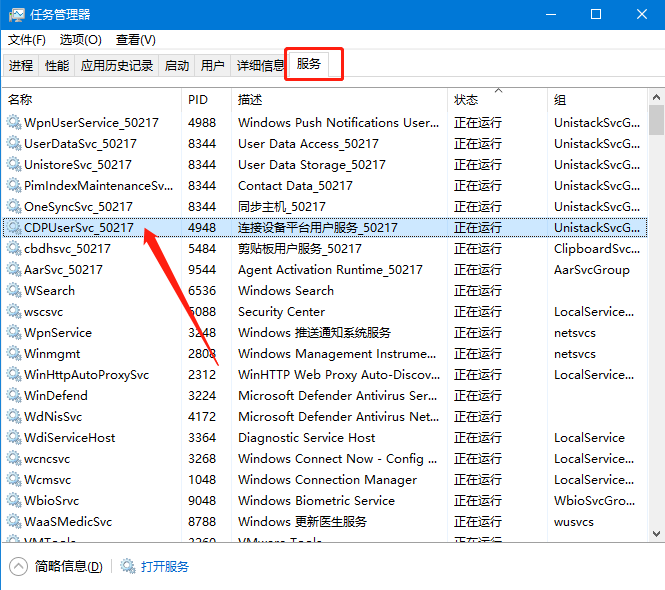This screenshot has height=590, width=665.
Task: Click the gear icon beside WbioSrvc
Action: point(14,501)
